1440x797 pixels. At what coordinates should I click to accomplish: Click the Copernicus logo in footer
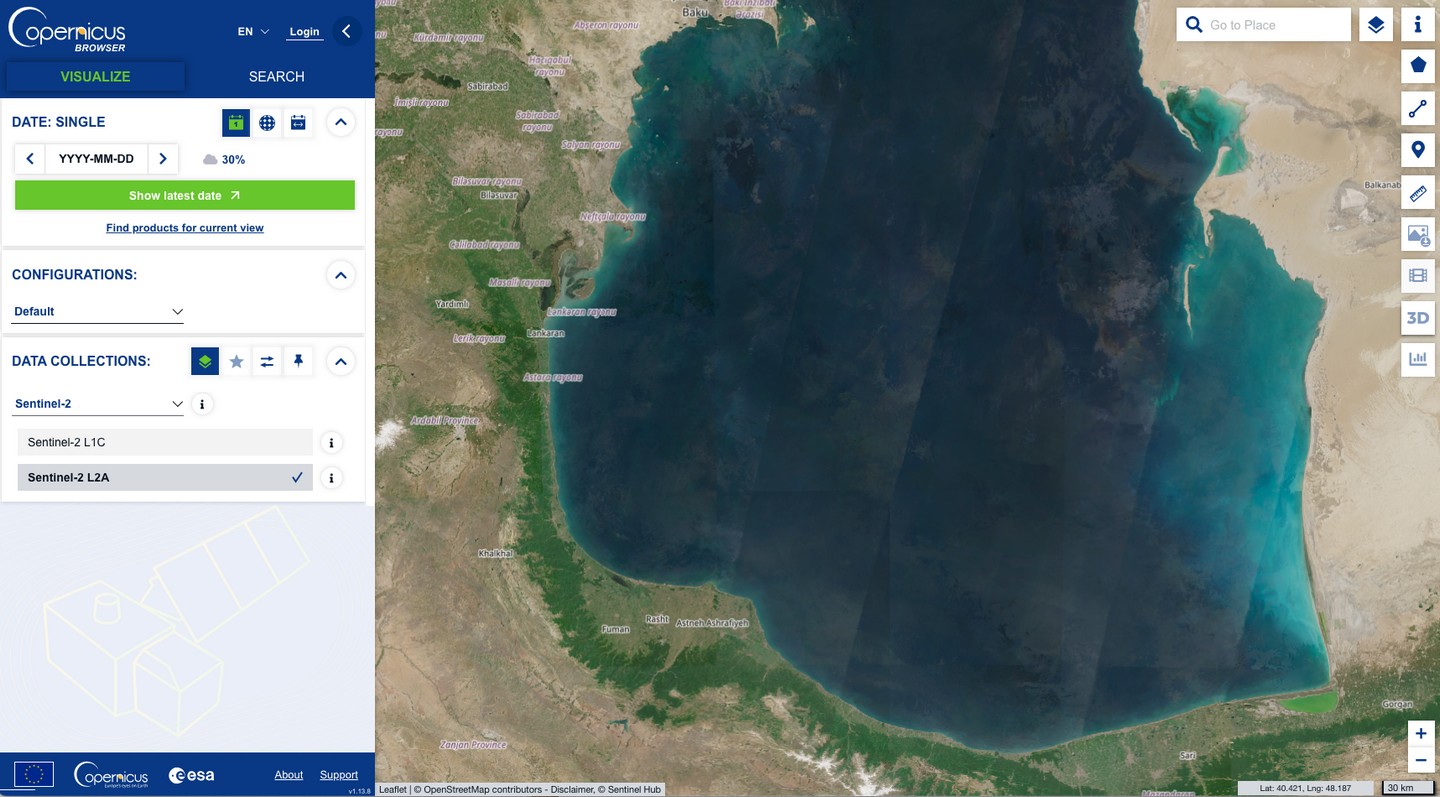point(111,774)
